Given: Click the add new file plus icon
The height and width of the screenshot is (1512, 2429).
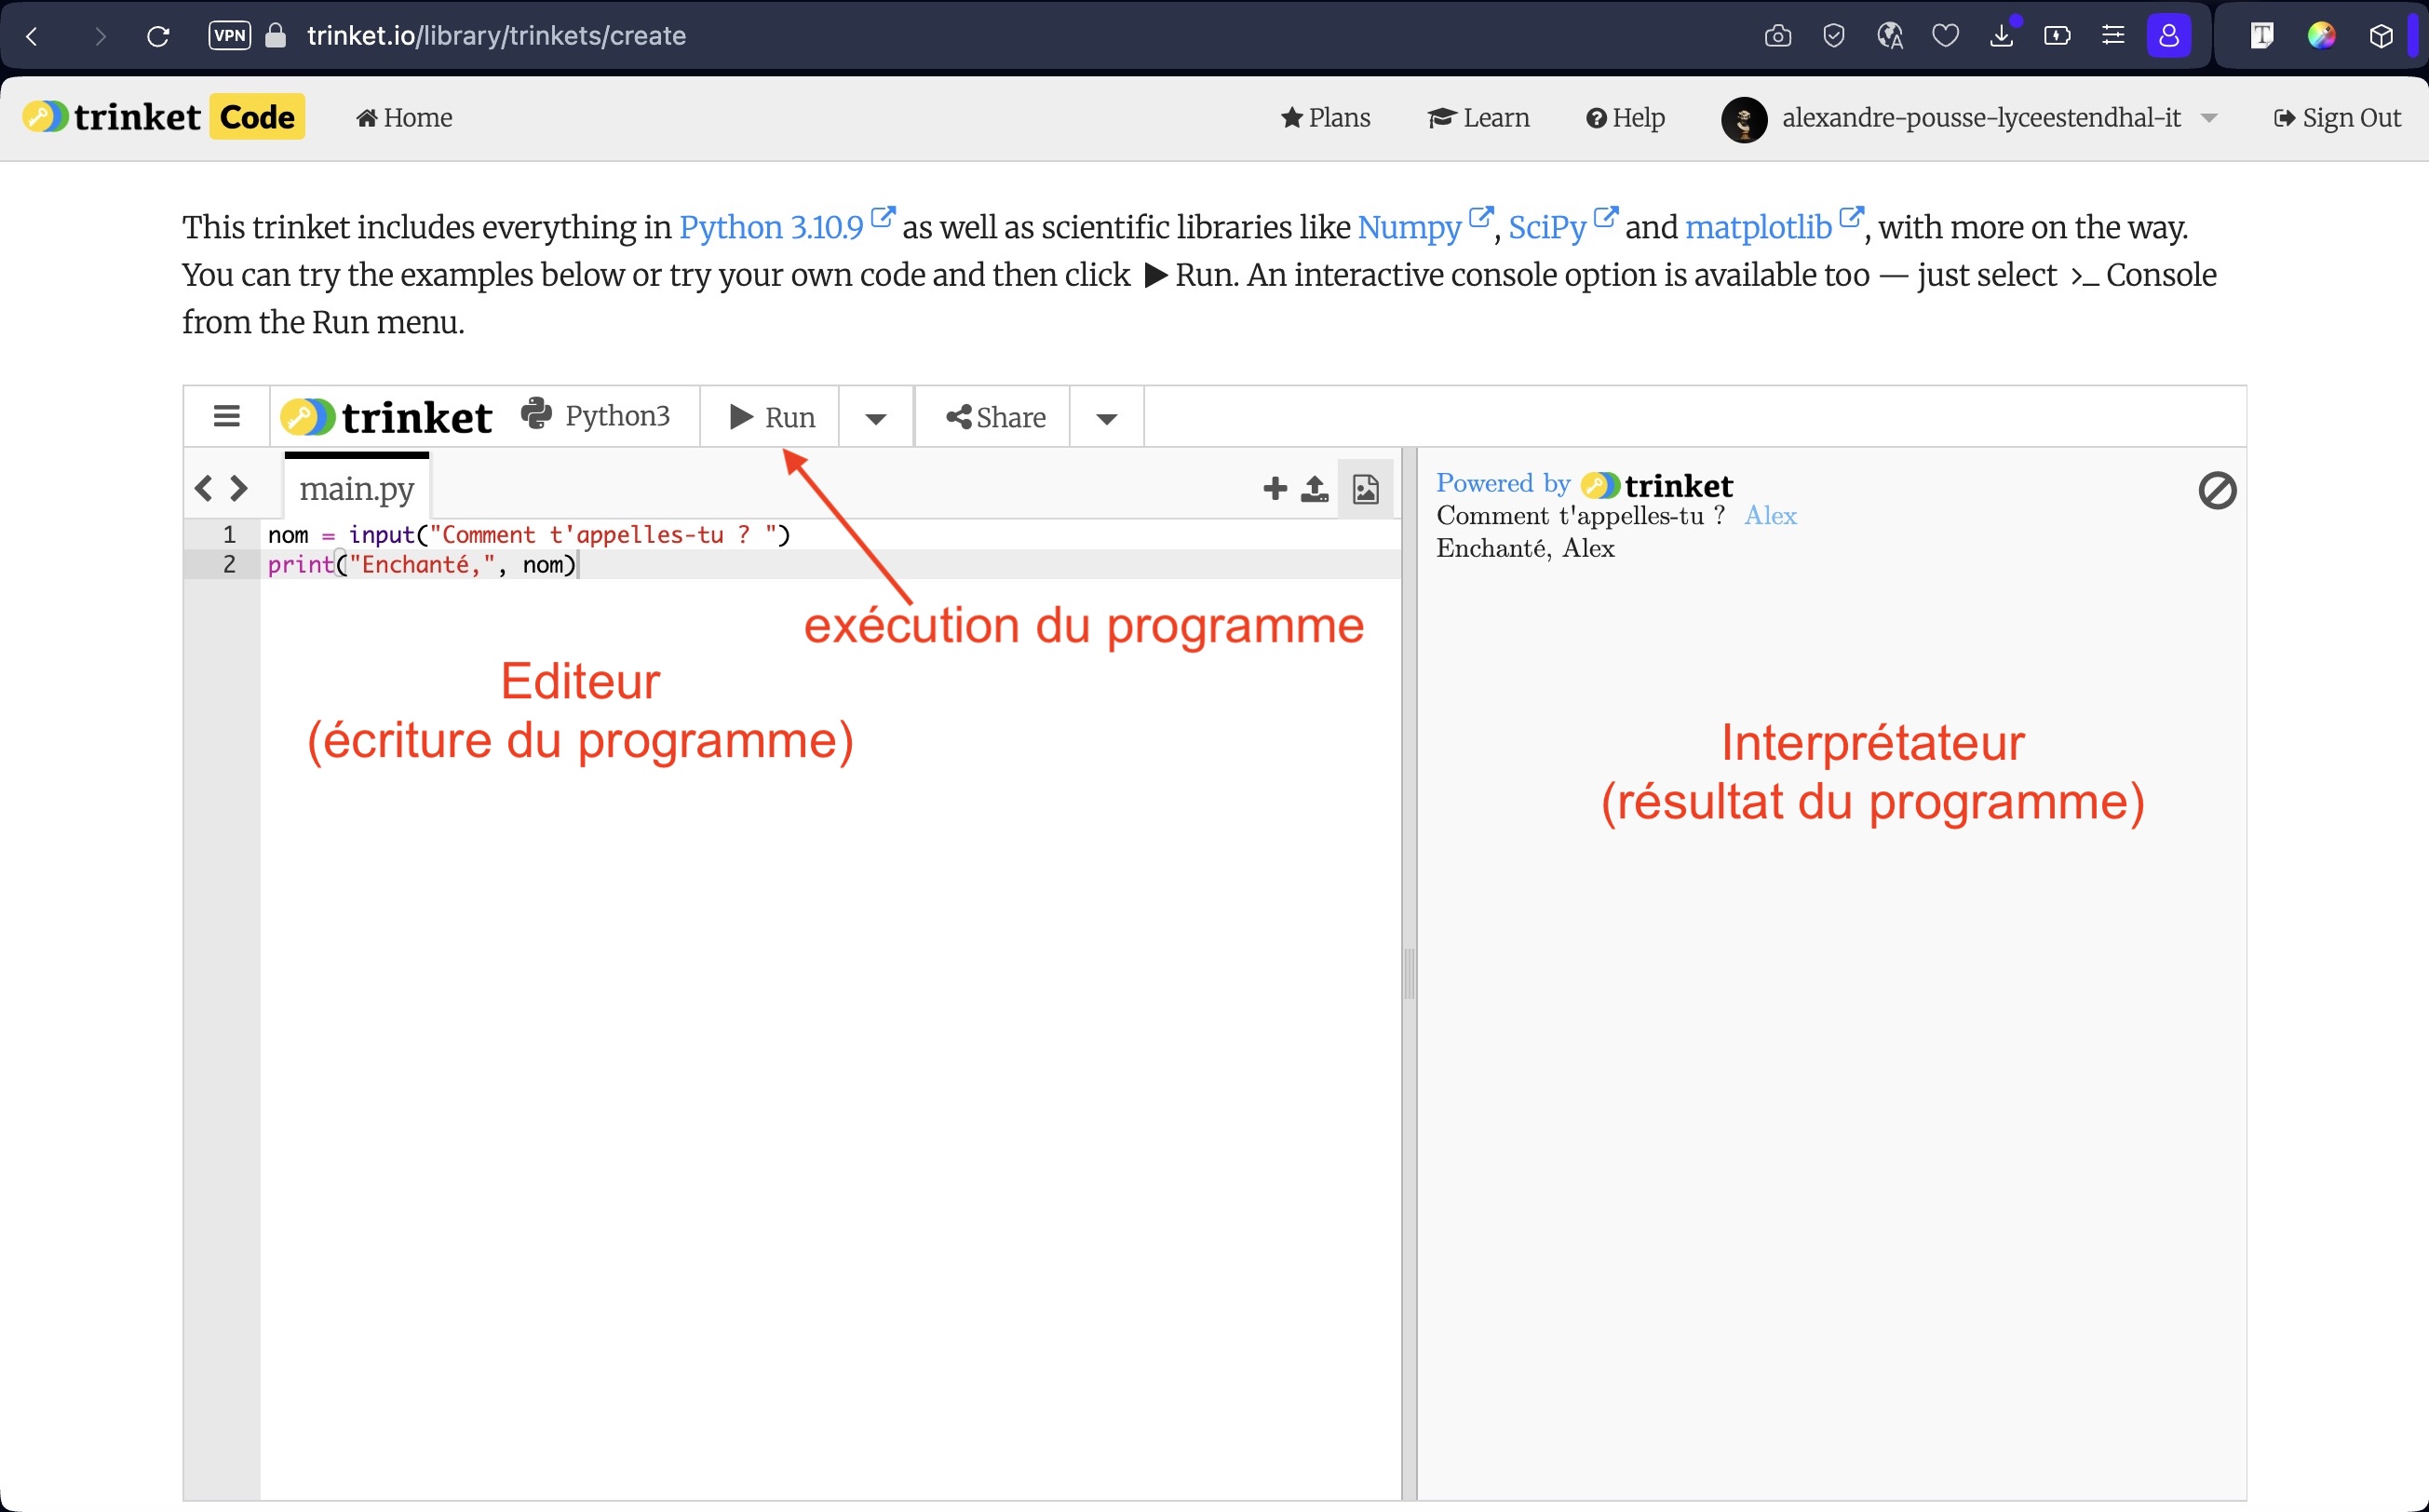Looking at the screenshot, I should tap(1274, 488).
